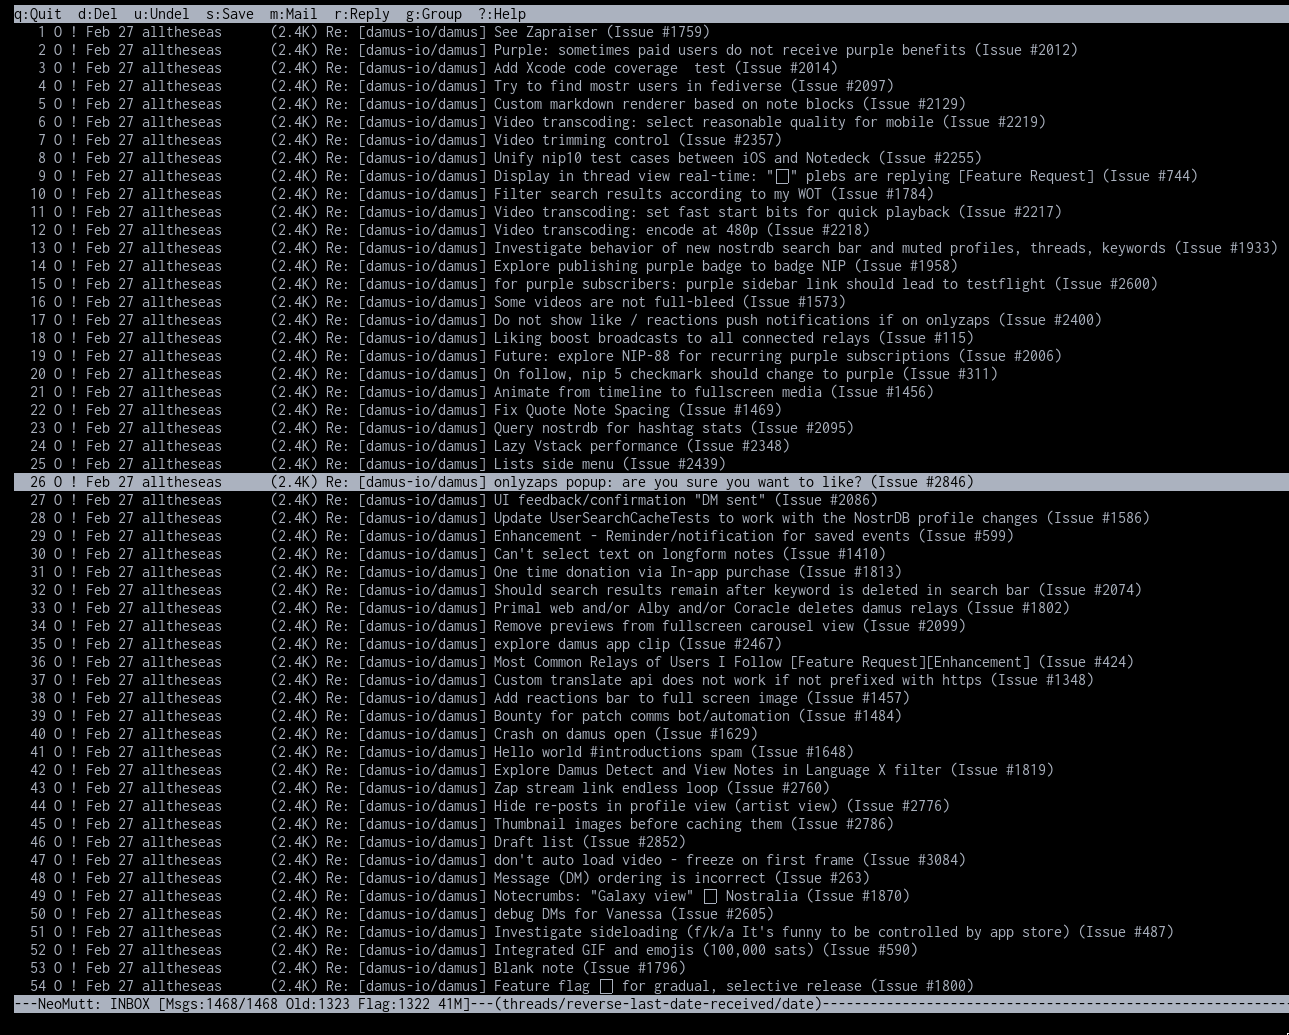Select u:Undel in the top bar

[161, 14]
